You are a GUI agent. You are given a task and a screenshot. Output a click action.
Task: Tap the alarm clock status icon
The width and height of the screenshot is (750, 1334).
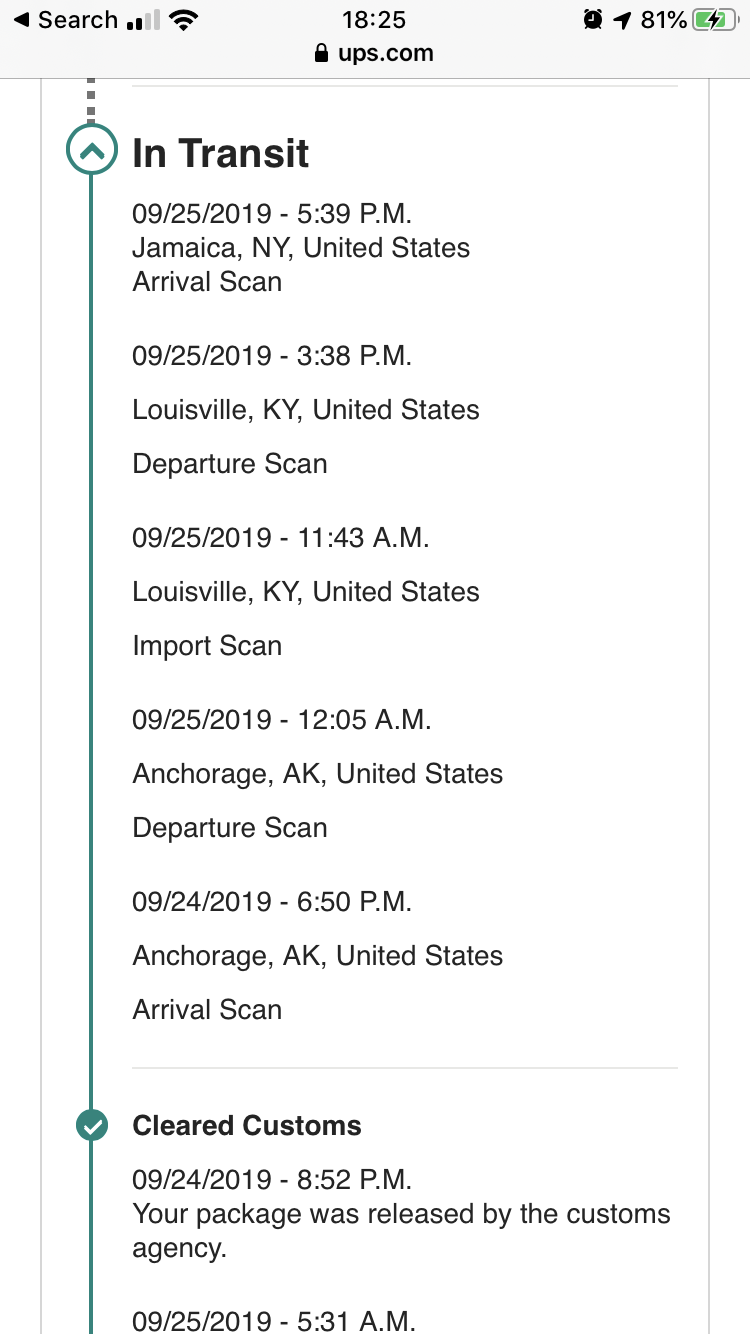(593, 20)
